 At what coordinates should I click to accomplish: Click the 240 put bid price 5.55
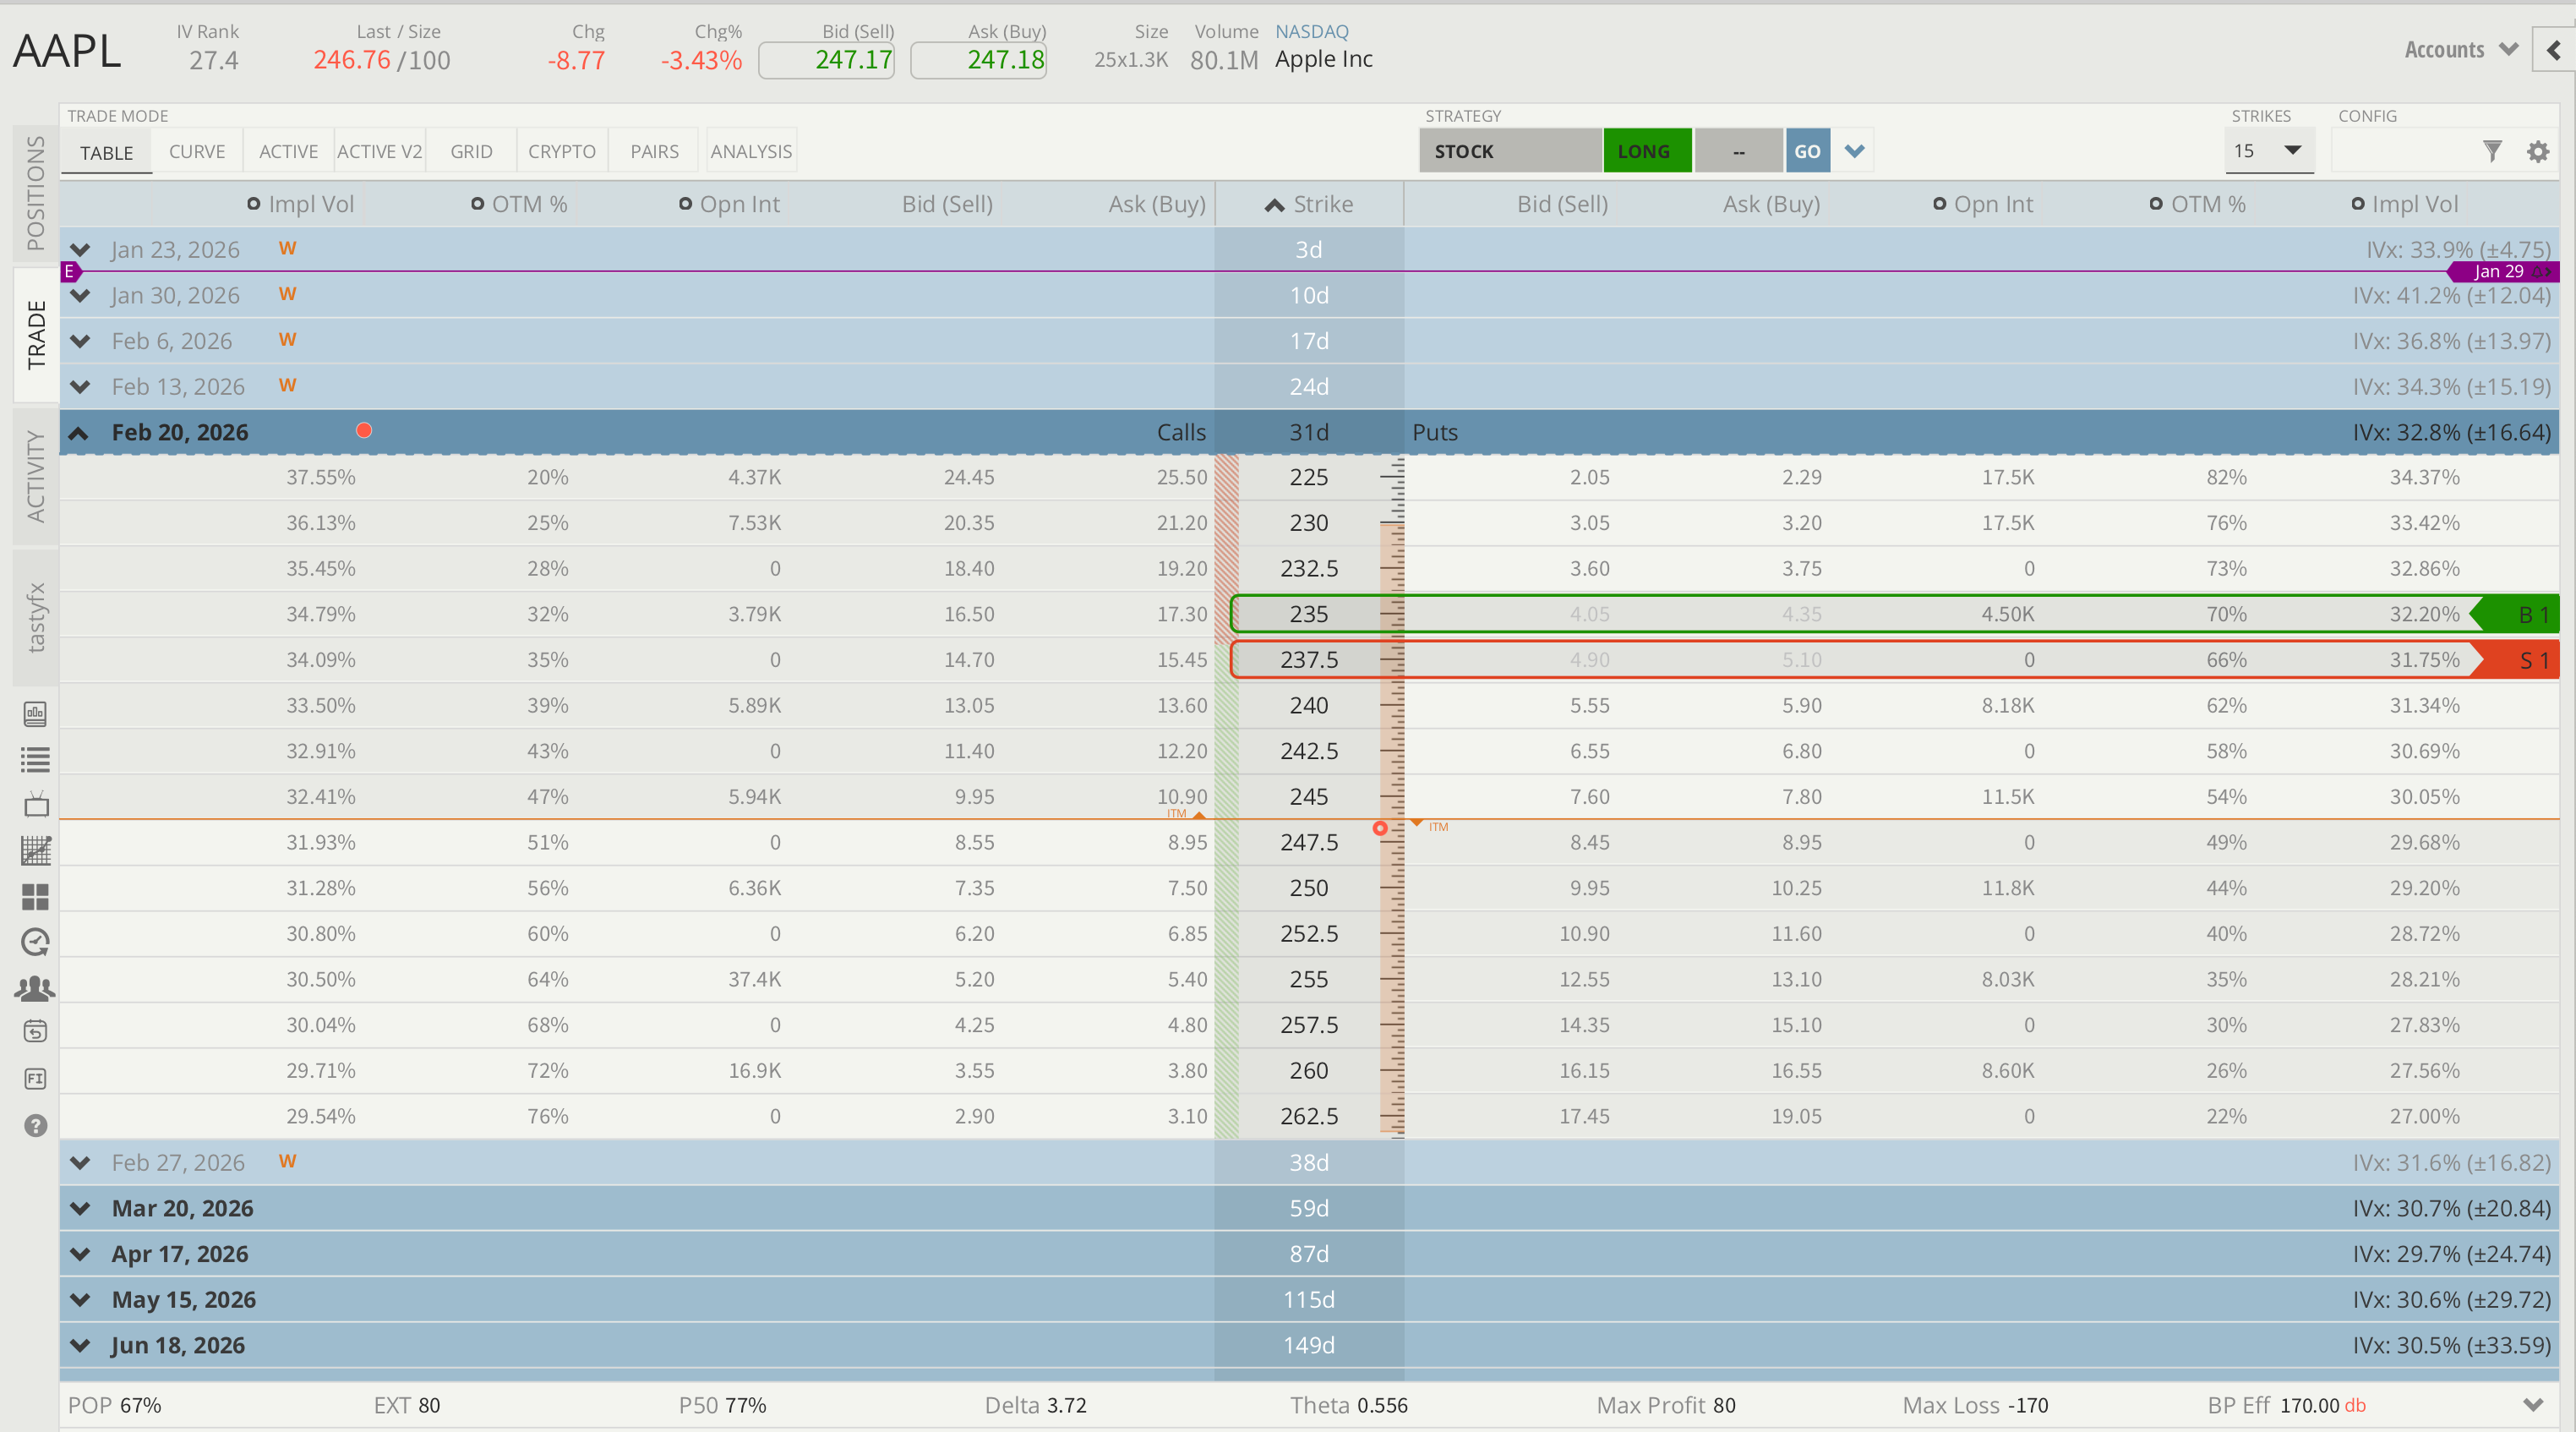(x=1589, y=705)
